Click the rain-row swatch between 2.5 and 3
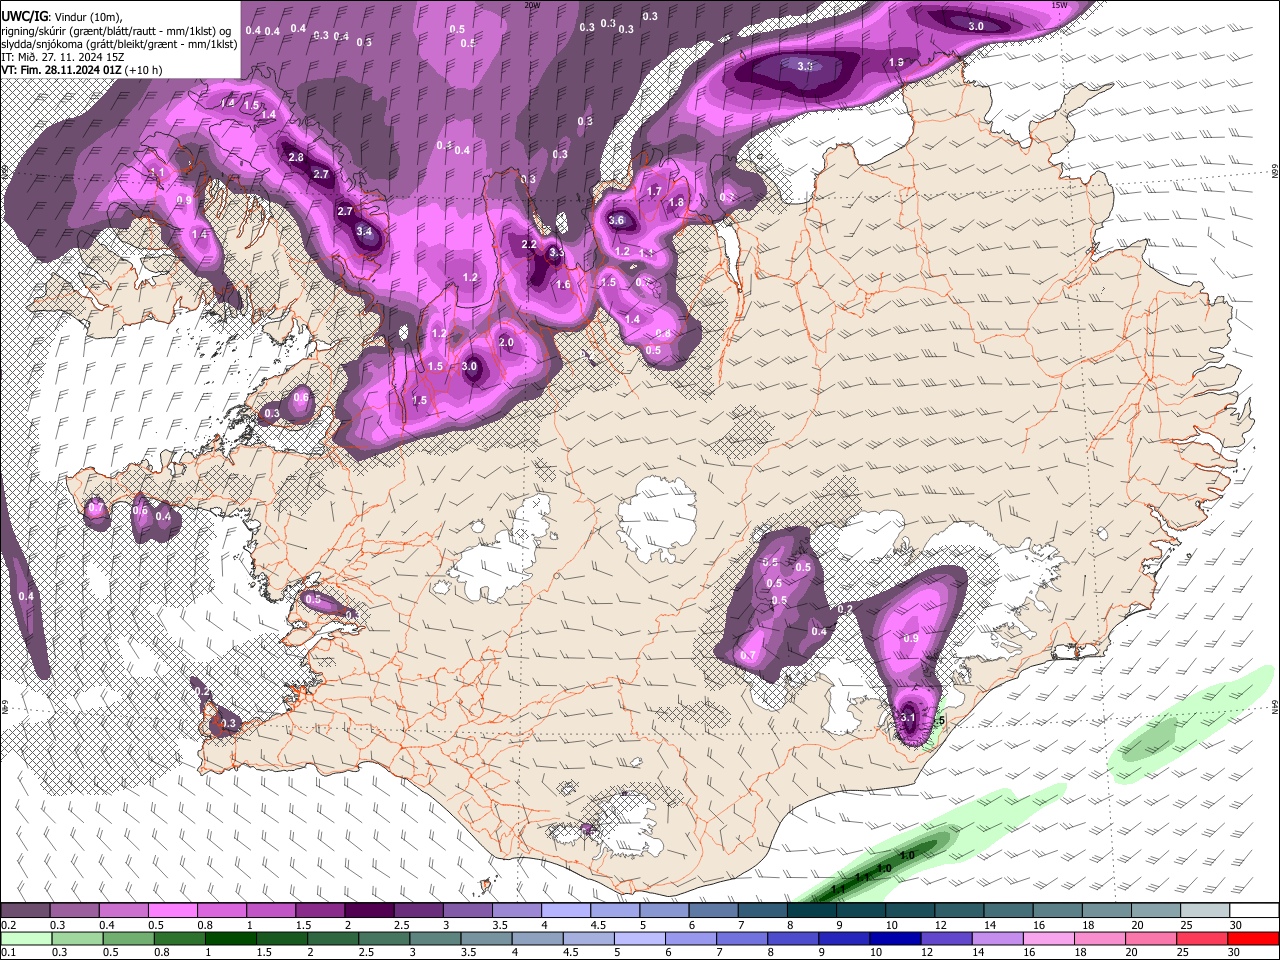1280x960 pixels. point(384,938)
